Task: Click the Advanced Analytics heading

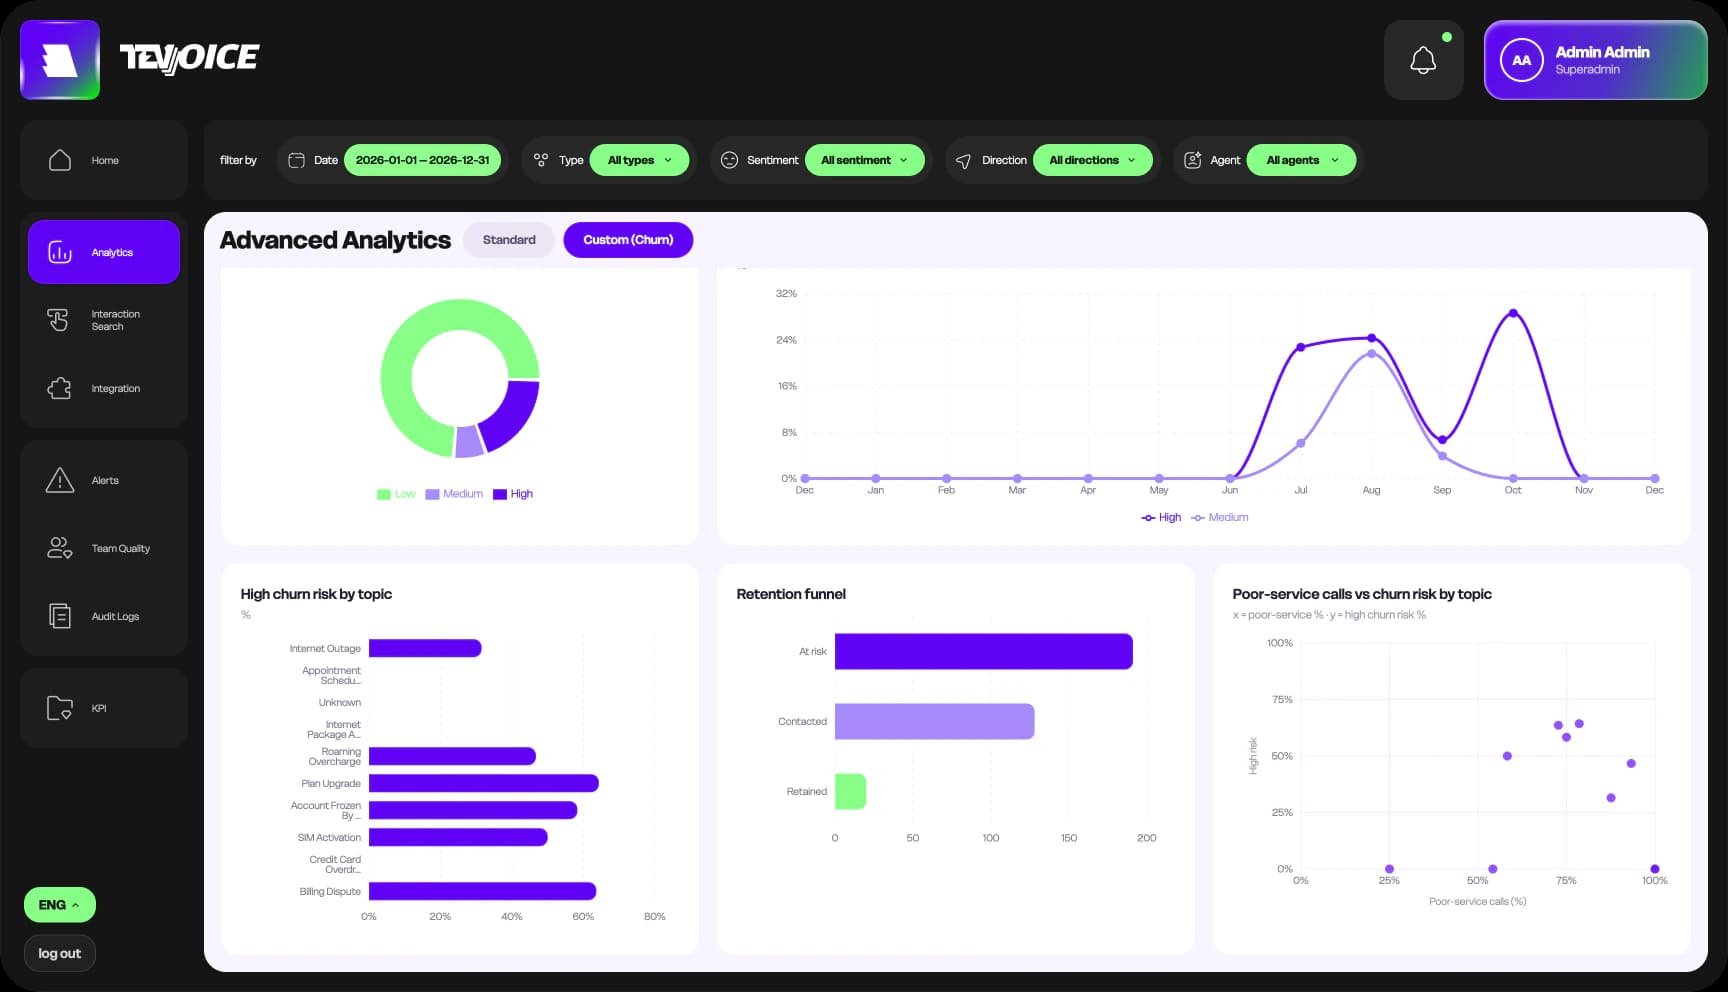Action: pos(335,240)
